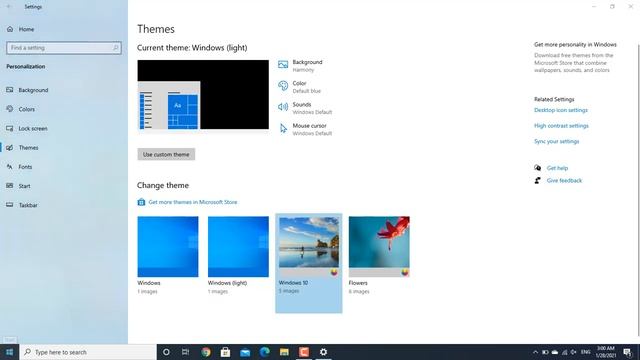640x360 pixels.
Task: Select the Windows (light) theme thumbnail
Action: click(x=238, y=247)
